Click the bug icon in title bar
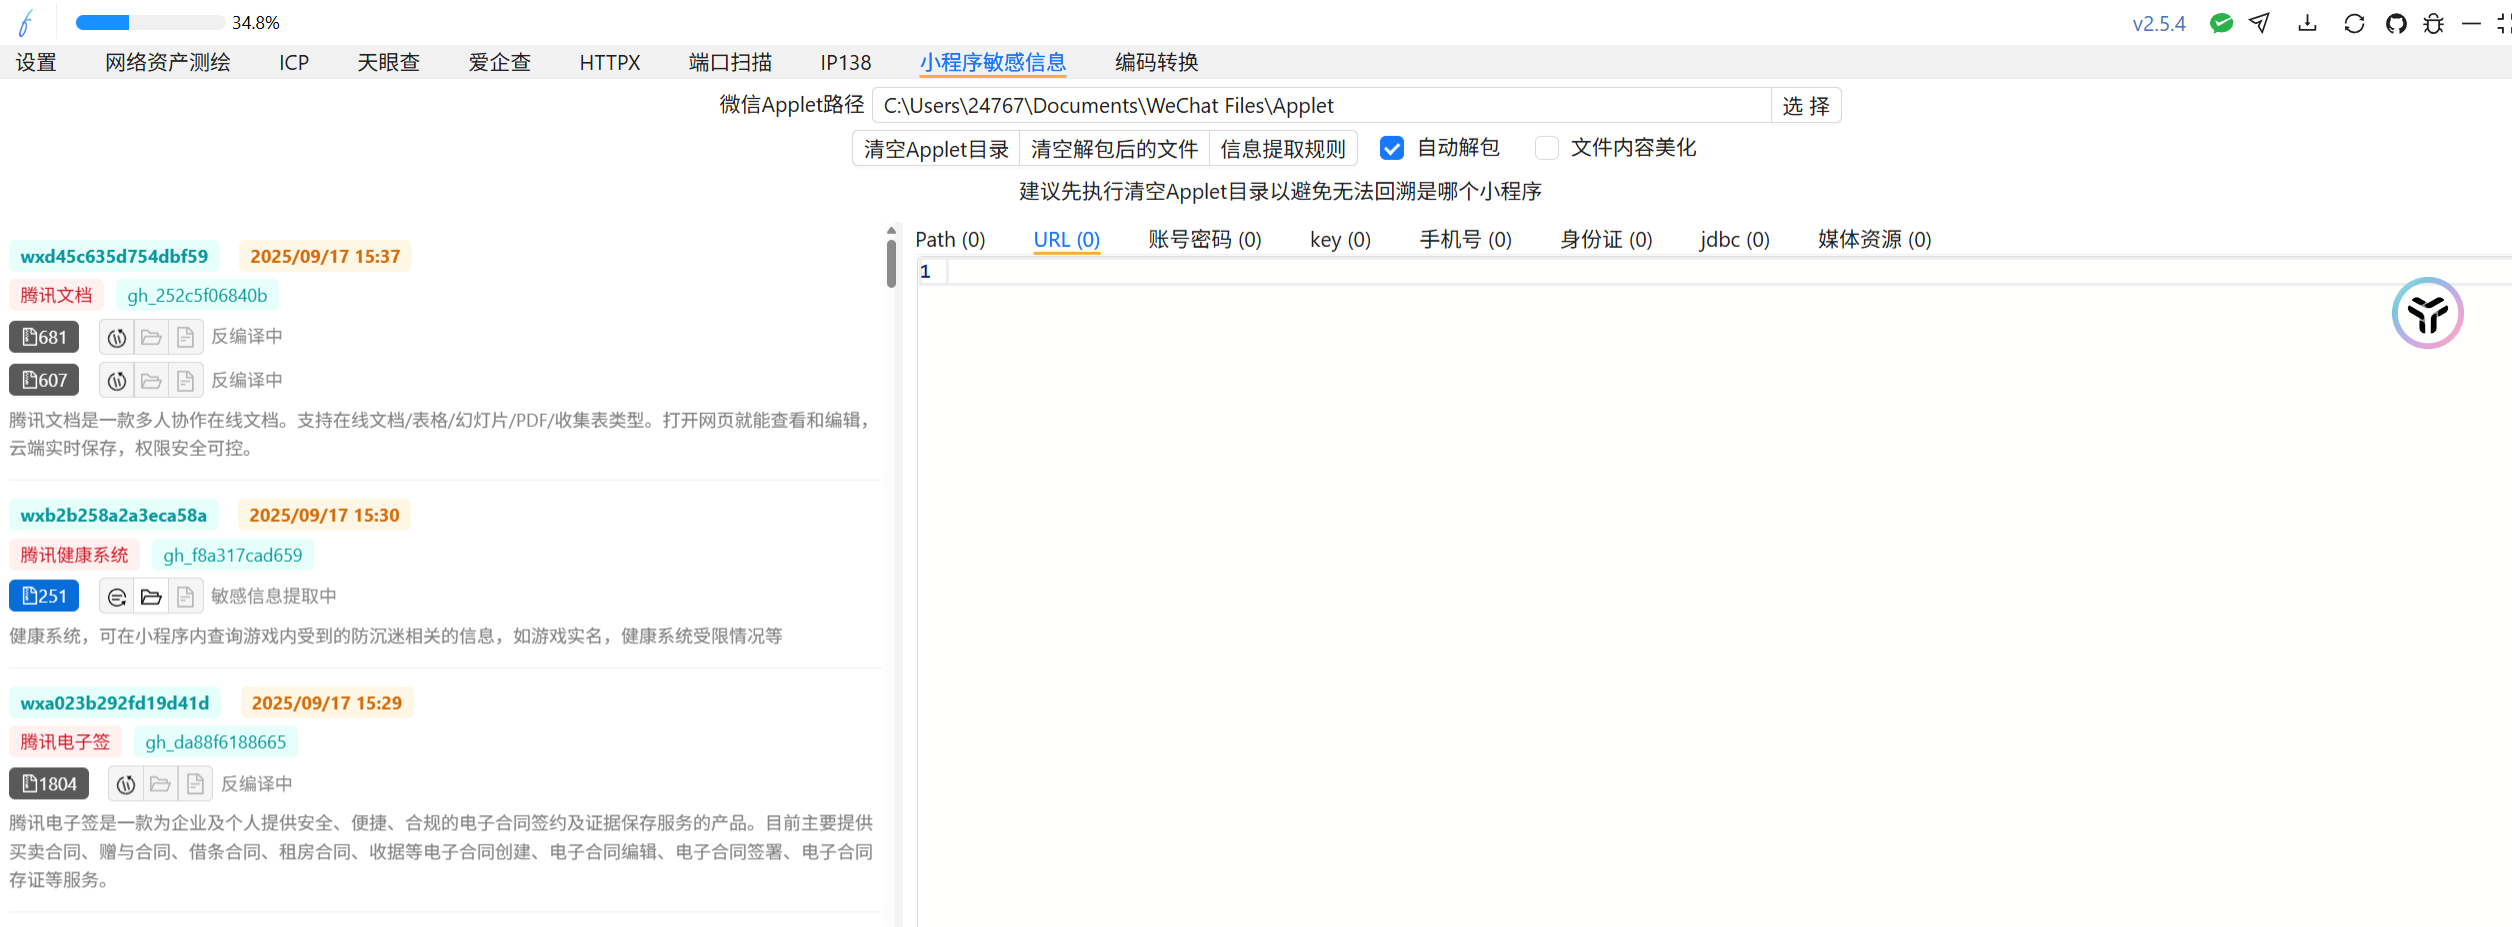 (2434, 23)
